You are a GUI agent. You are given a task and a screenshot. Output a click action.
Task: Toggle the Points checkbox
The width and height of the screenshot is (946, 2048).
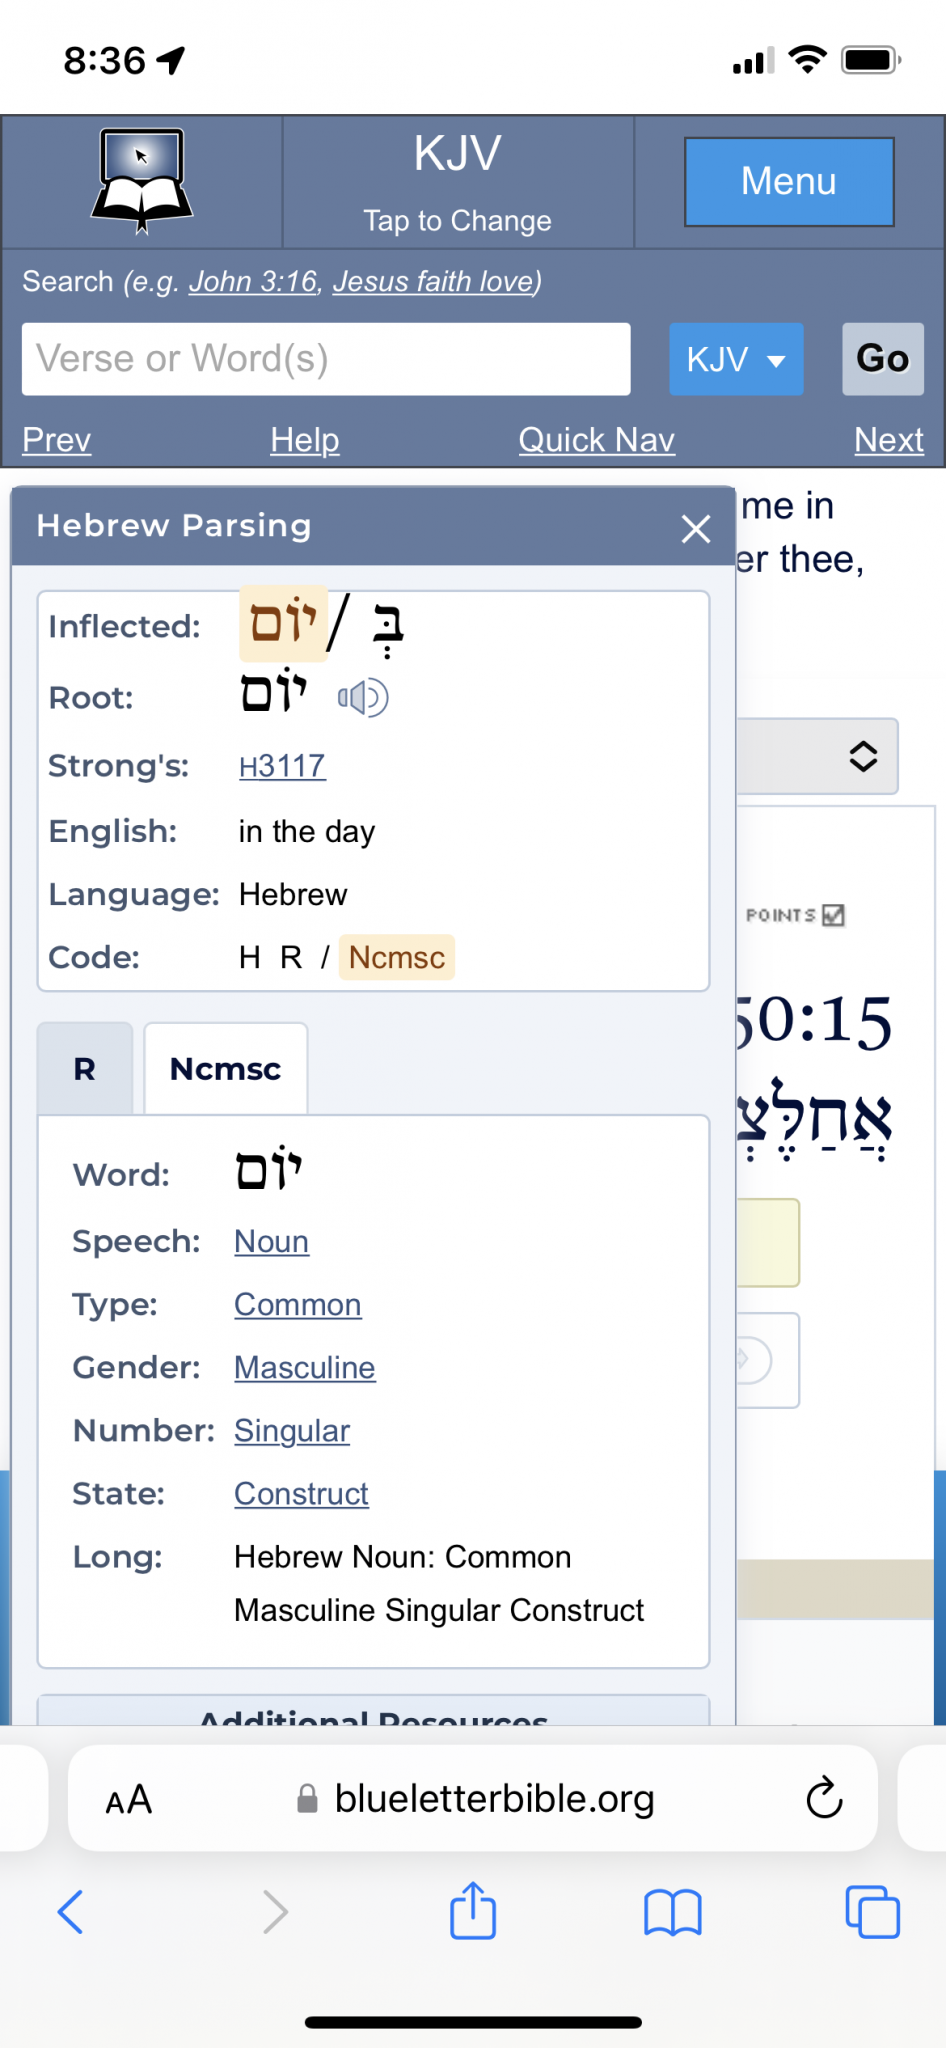(x=833, y=915)
